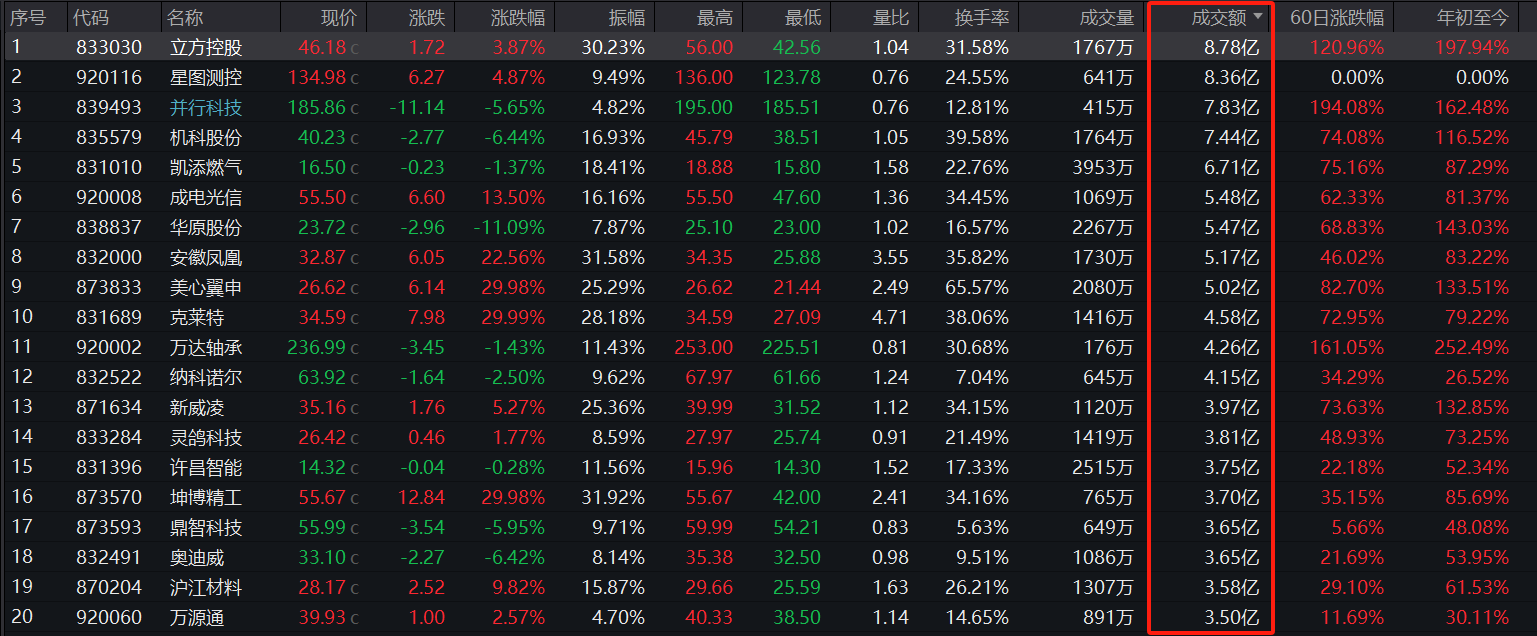Click stock code 873833
The image size is (1537, 636).
pyautogui.click(x=109, y=287)
